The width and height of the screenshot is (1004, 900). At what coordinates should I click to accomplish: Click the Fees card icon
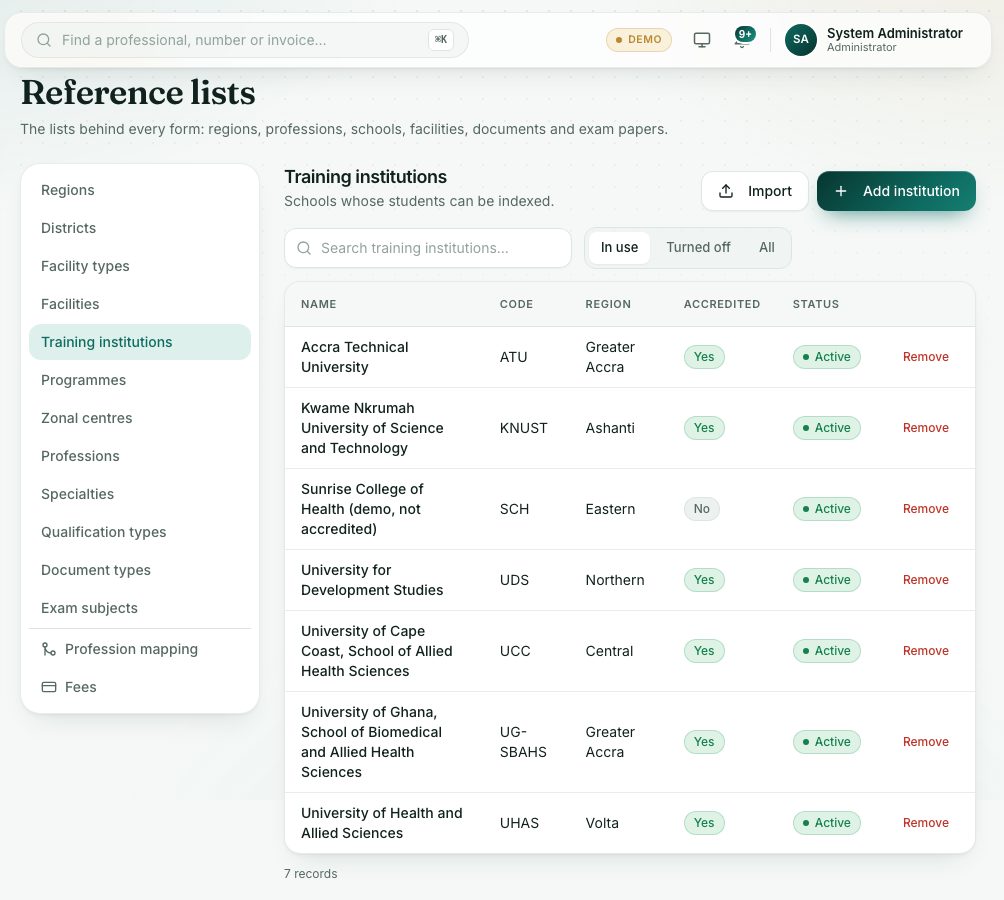click(x=49, y=687)
